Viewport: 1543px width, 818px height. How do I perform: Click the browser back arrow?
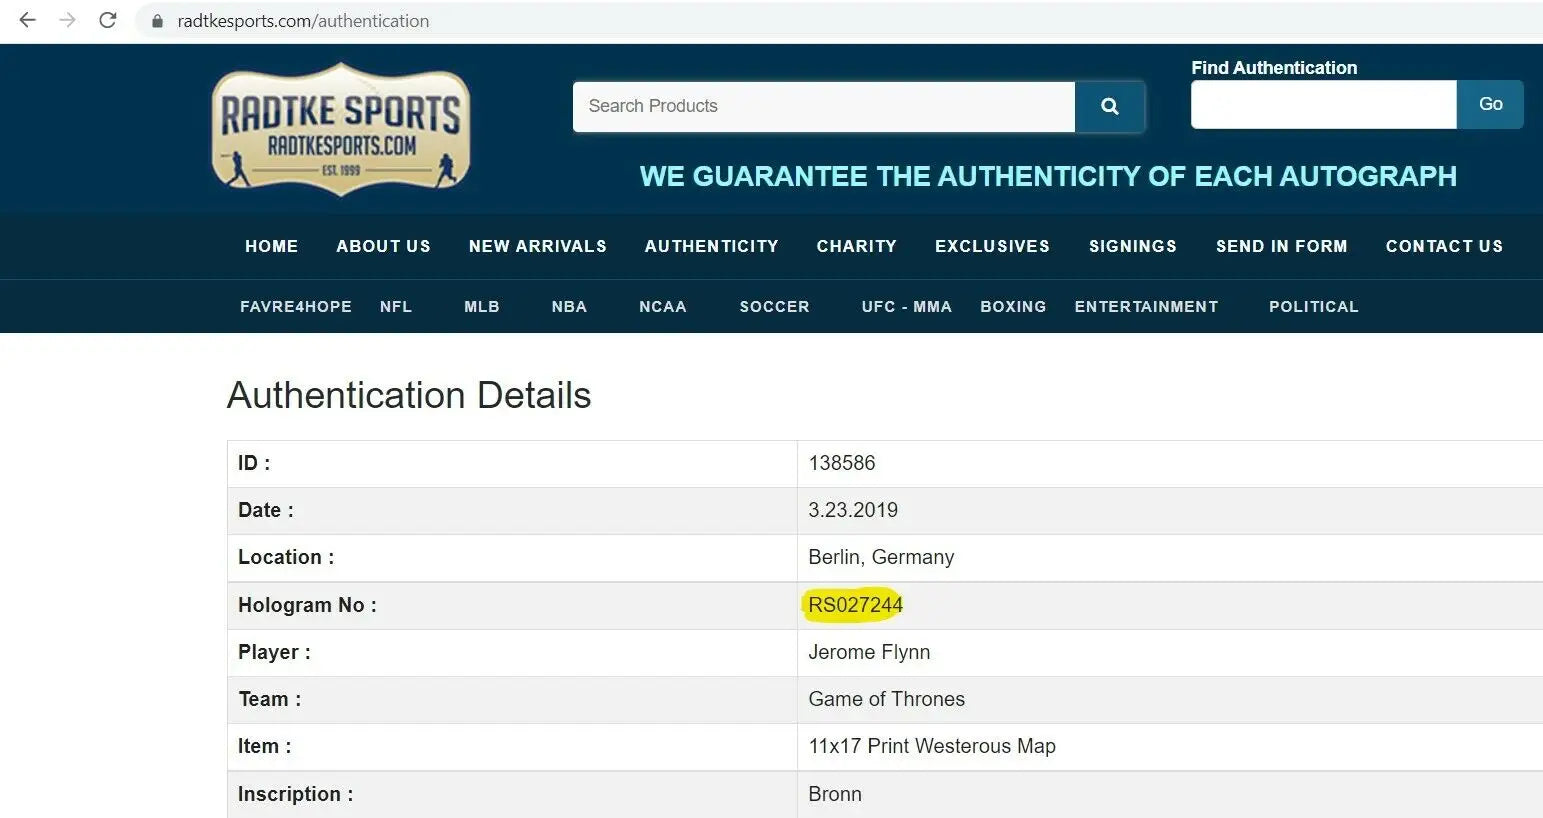tap(27, 20)
